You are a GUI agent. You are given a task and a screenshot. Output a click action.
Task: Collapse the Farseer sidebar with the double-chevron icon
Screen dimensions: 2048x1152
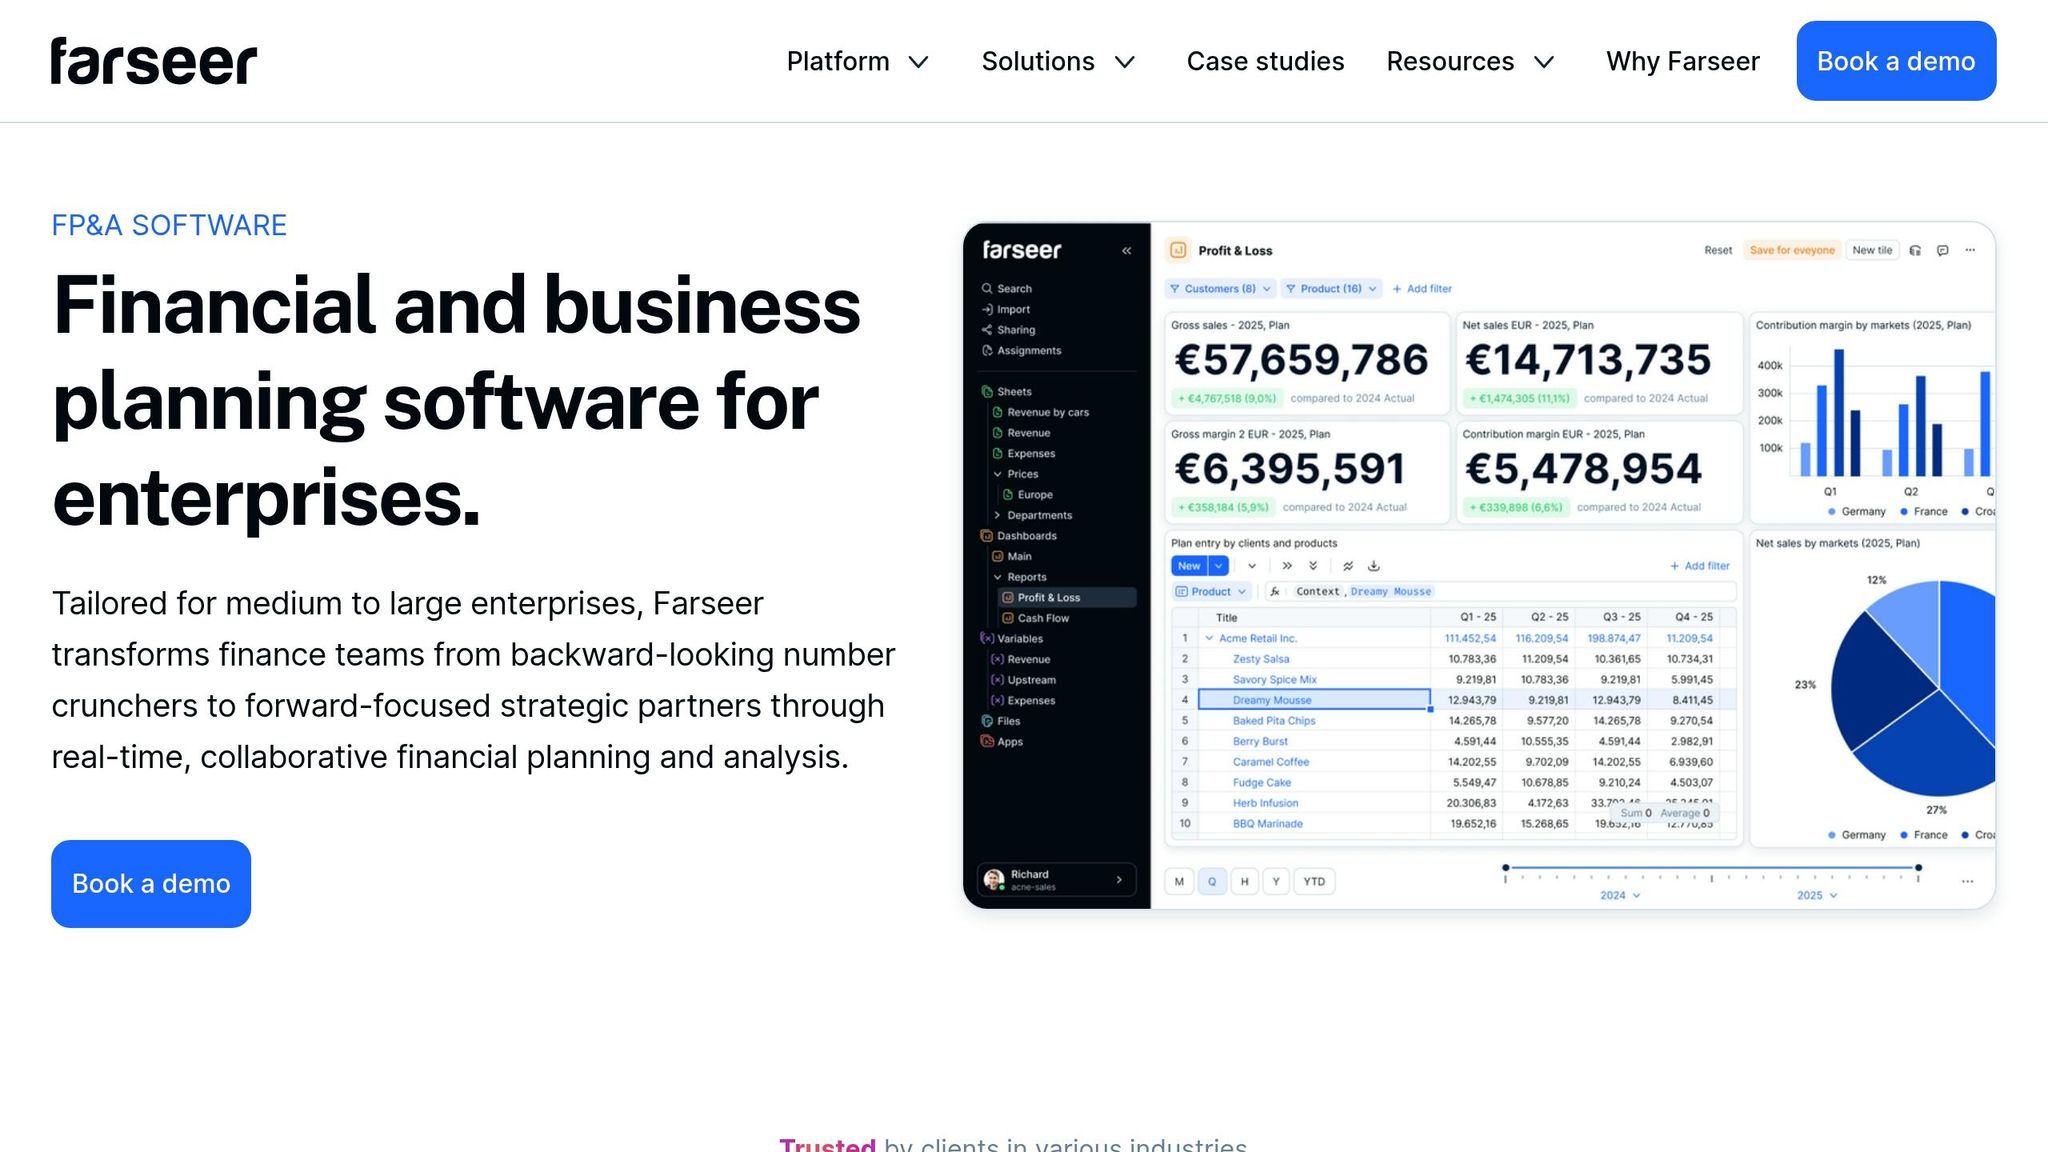pyautogui.click(x=1126, y=251)
